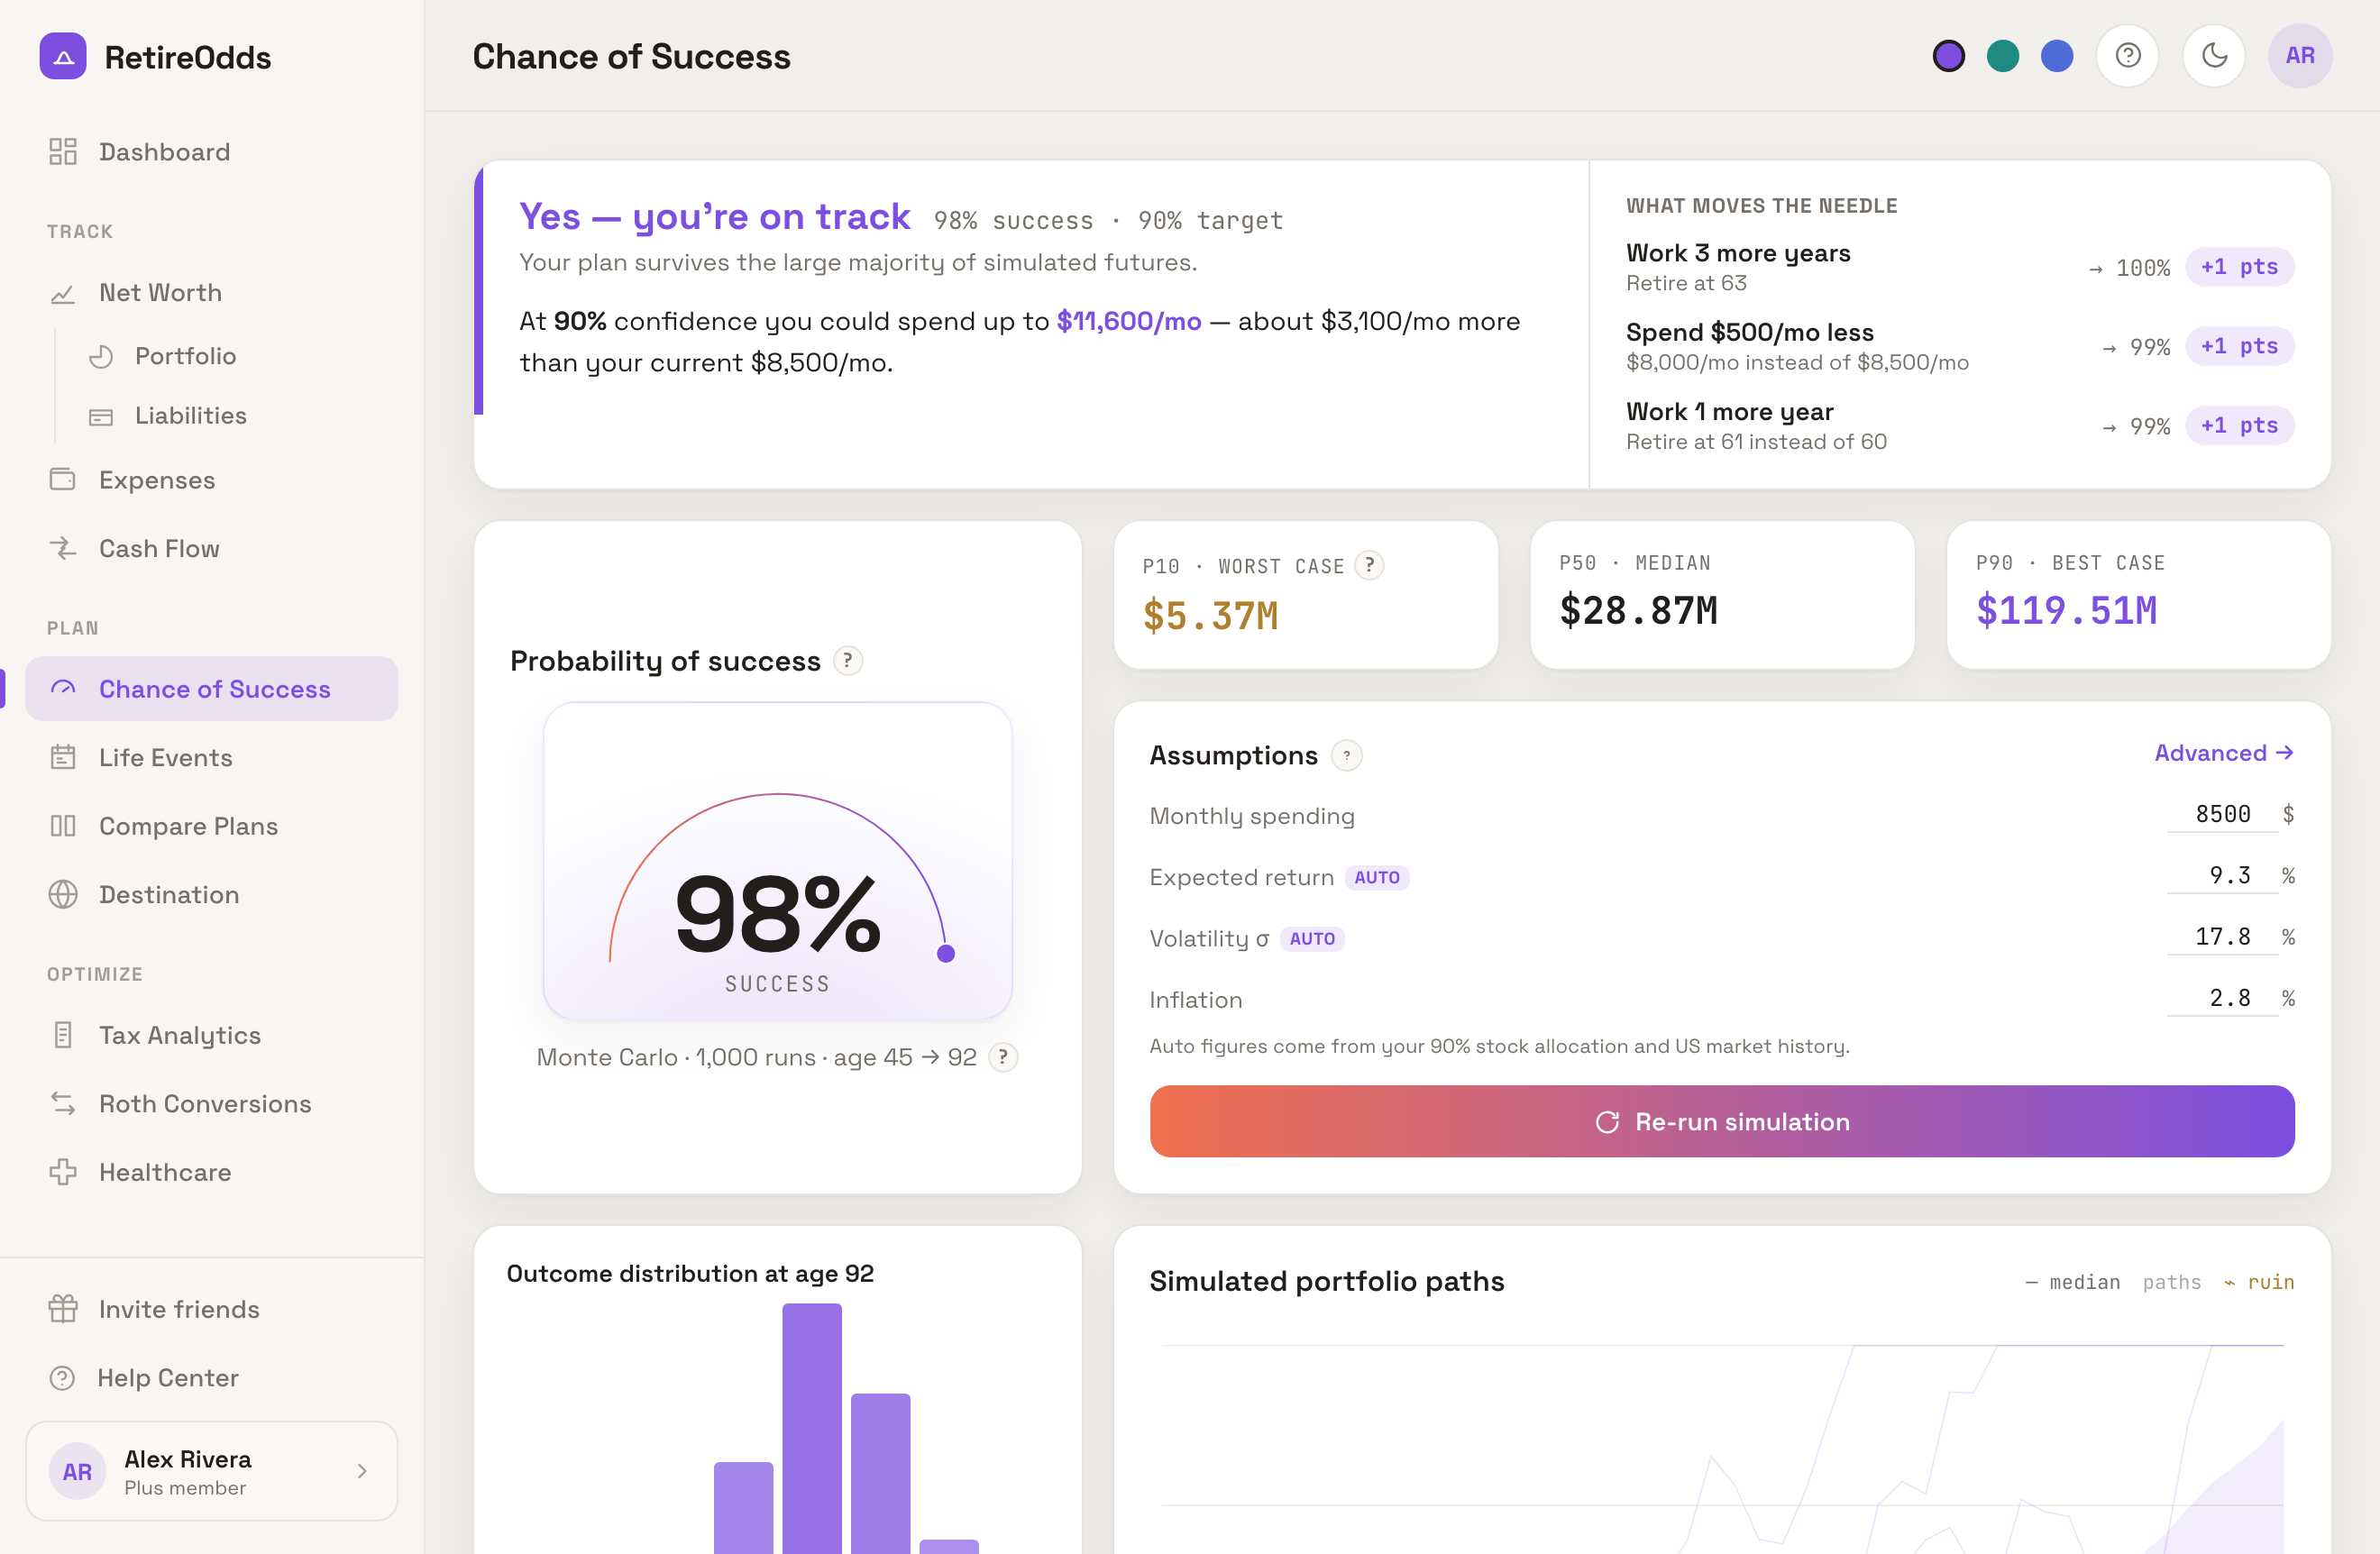Toggle the ruin legend item
Viewport: 2380px width, 1554px height.
(x=2259, y=1282)
